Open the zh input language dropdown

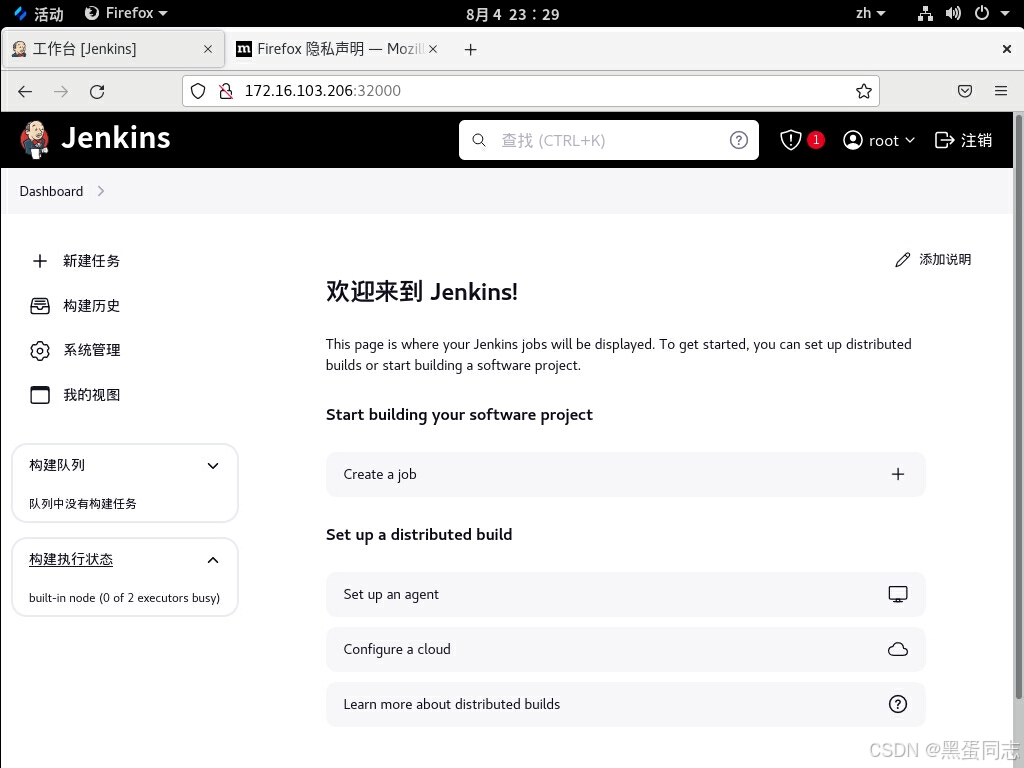871,13
